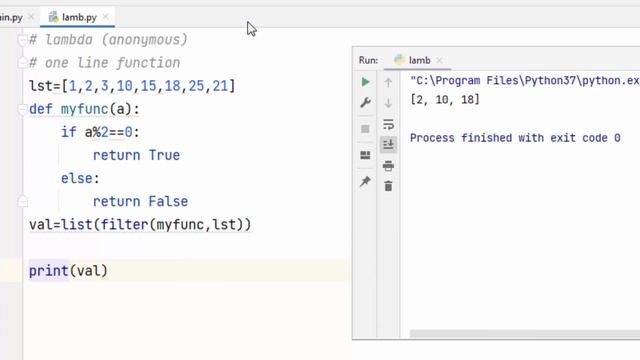Select the lamb tab in Run panel
The width and height of the screenshot is (640, 360).
pyautogui.click(x=419, y=60)
